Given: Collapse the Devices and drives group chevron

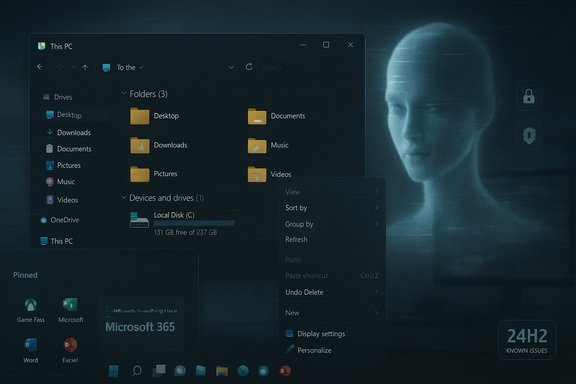Looking at the screenshot, I should tap(124, 197).
